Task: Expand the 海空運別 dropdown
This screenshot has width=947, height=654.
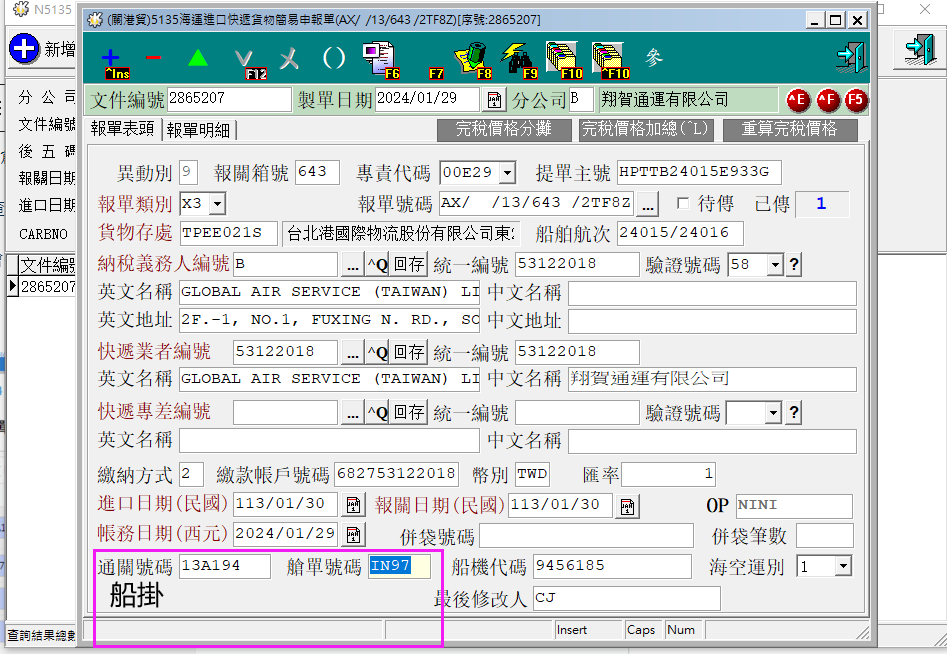Action: coord(842,567)
